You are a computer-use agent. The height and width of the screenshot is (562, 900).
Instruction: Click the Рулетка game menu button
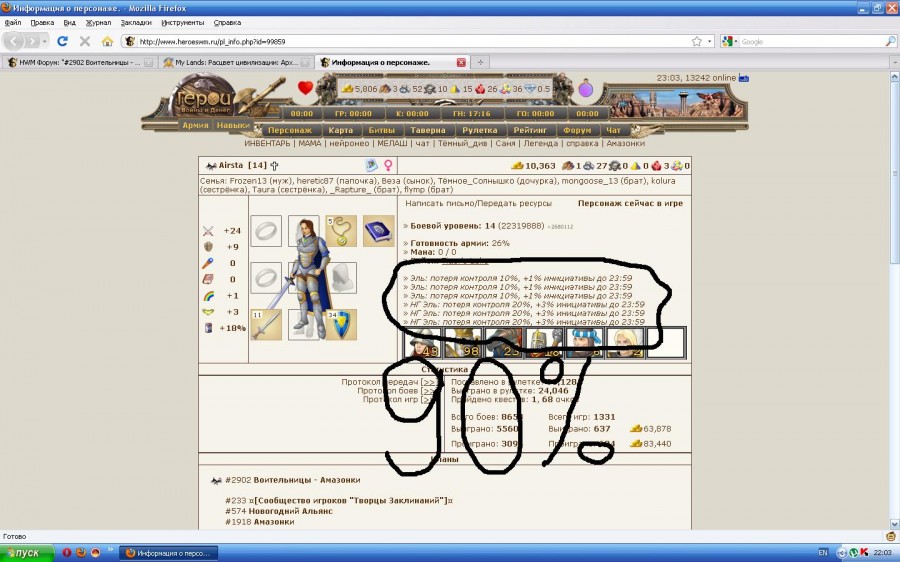480,130
